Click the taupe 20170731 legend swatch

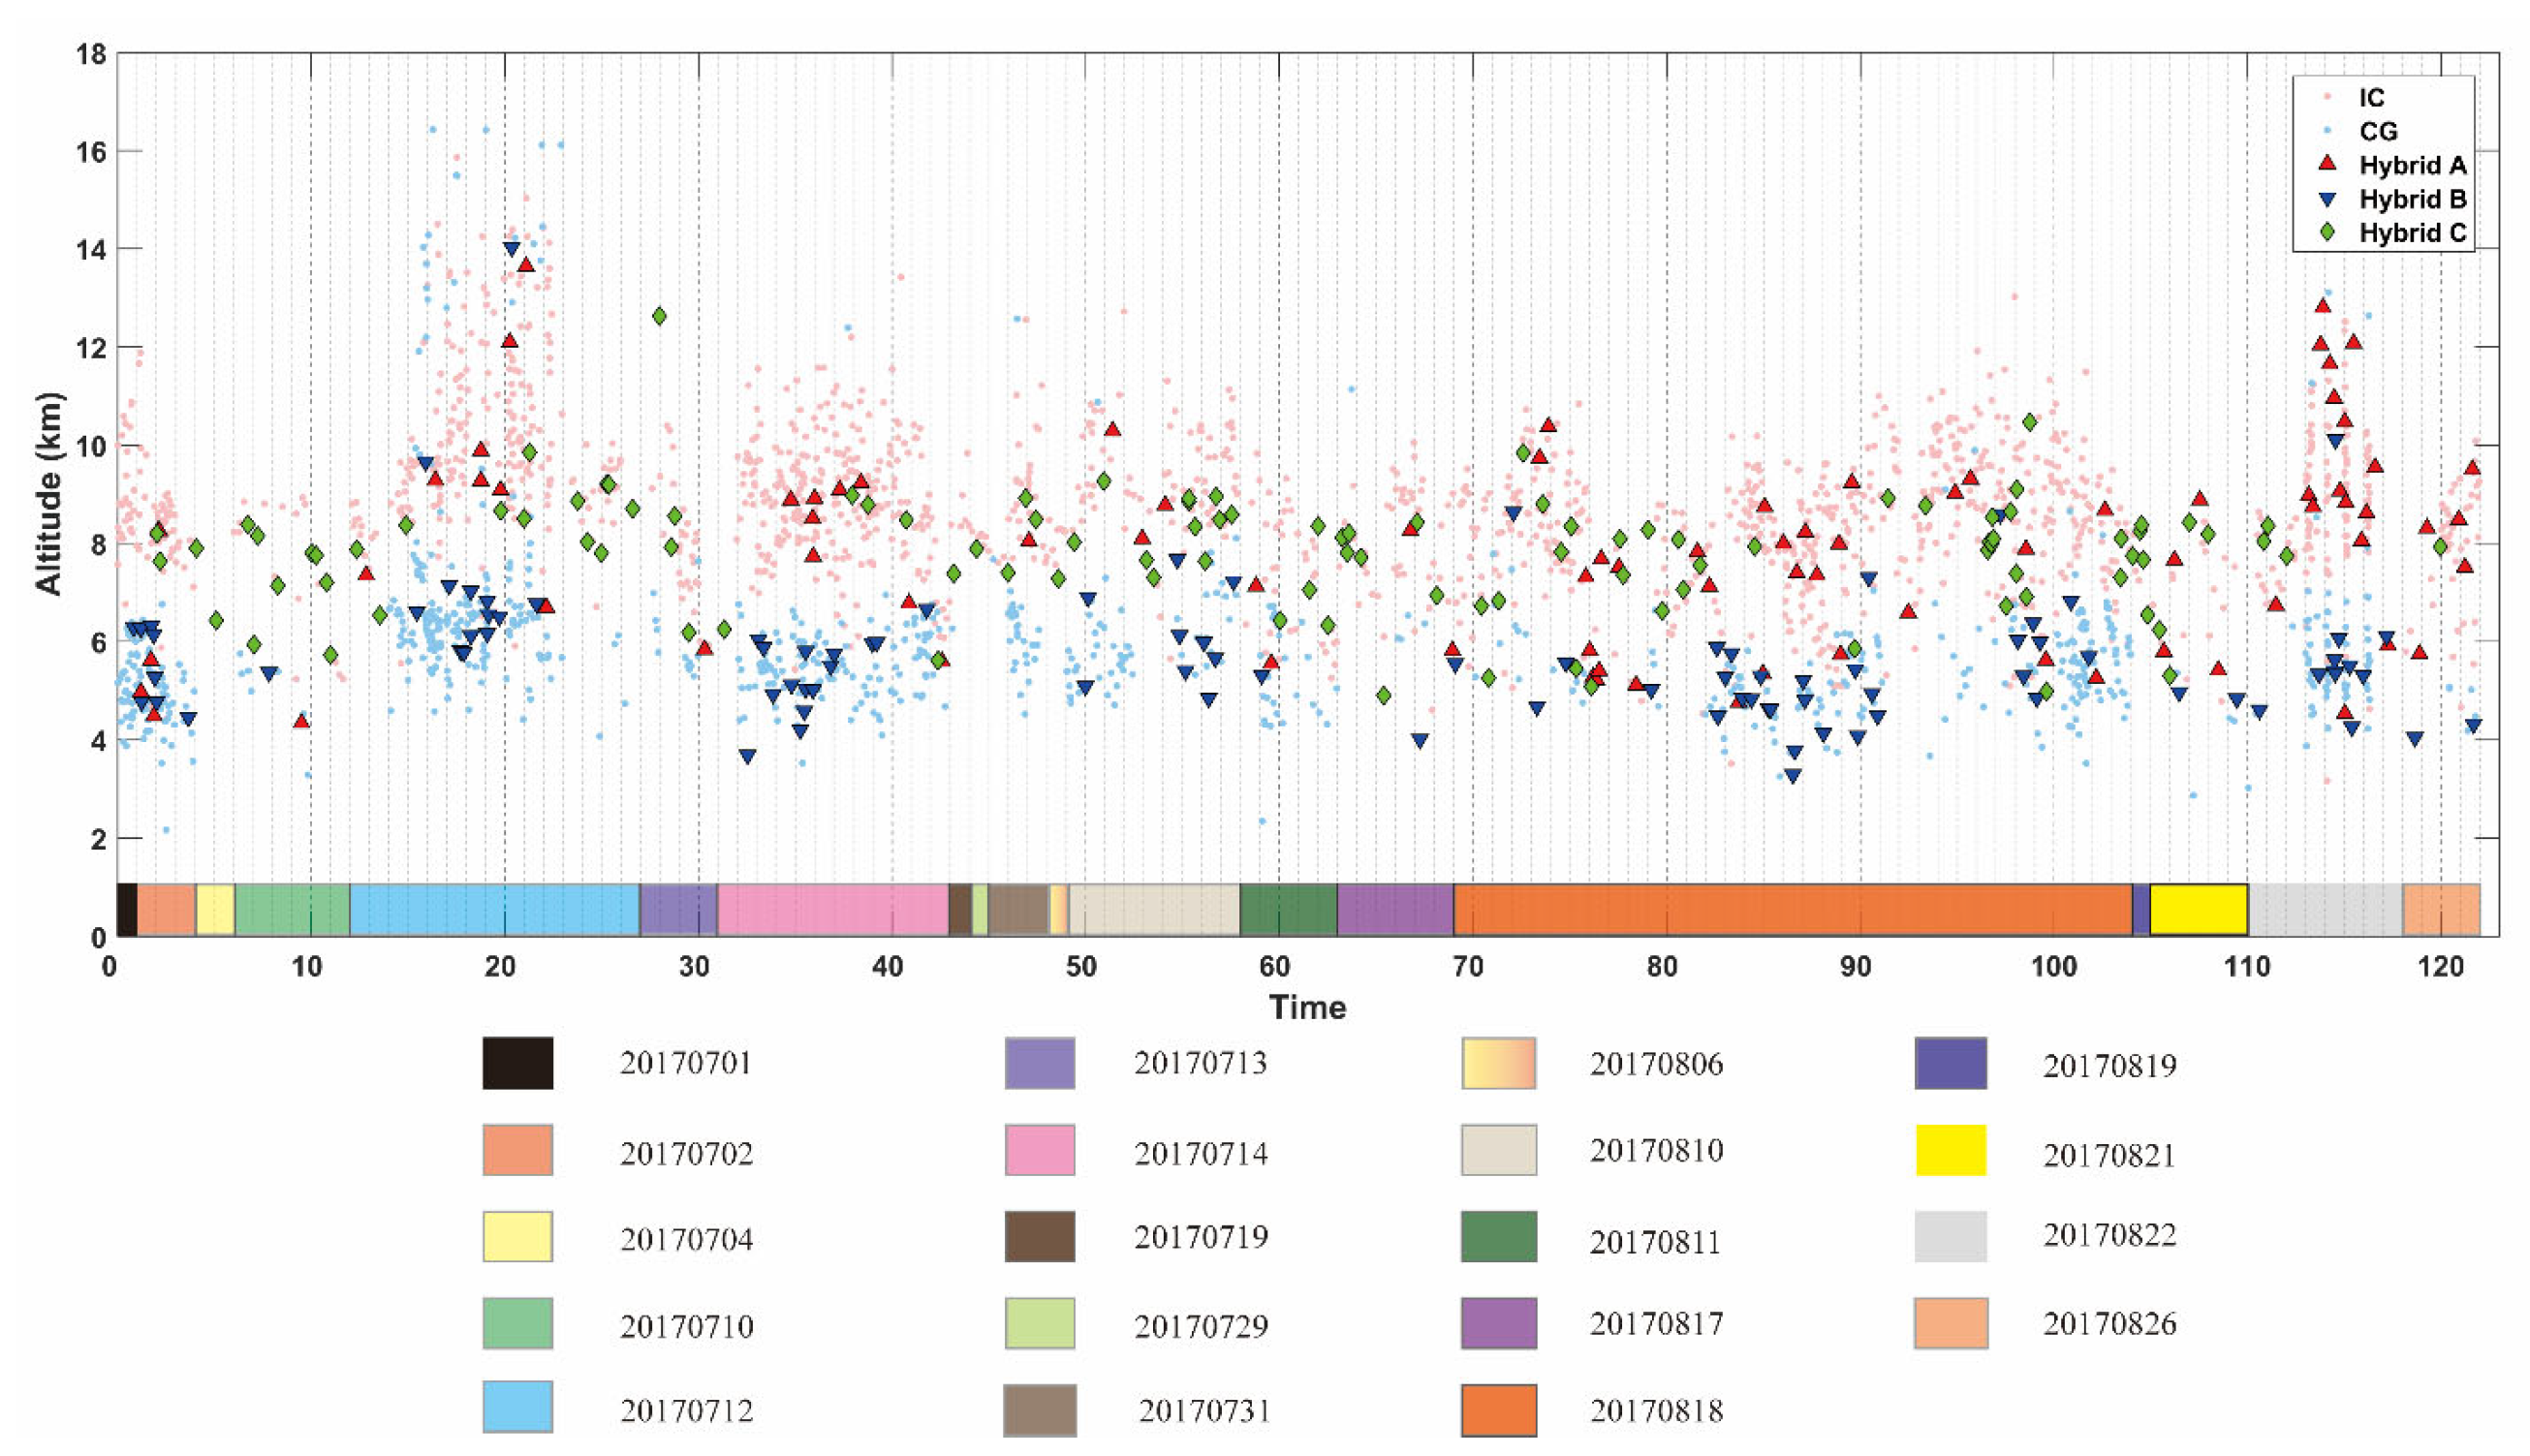click(x=1040, y=1410)
